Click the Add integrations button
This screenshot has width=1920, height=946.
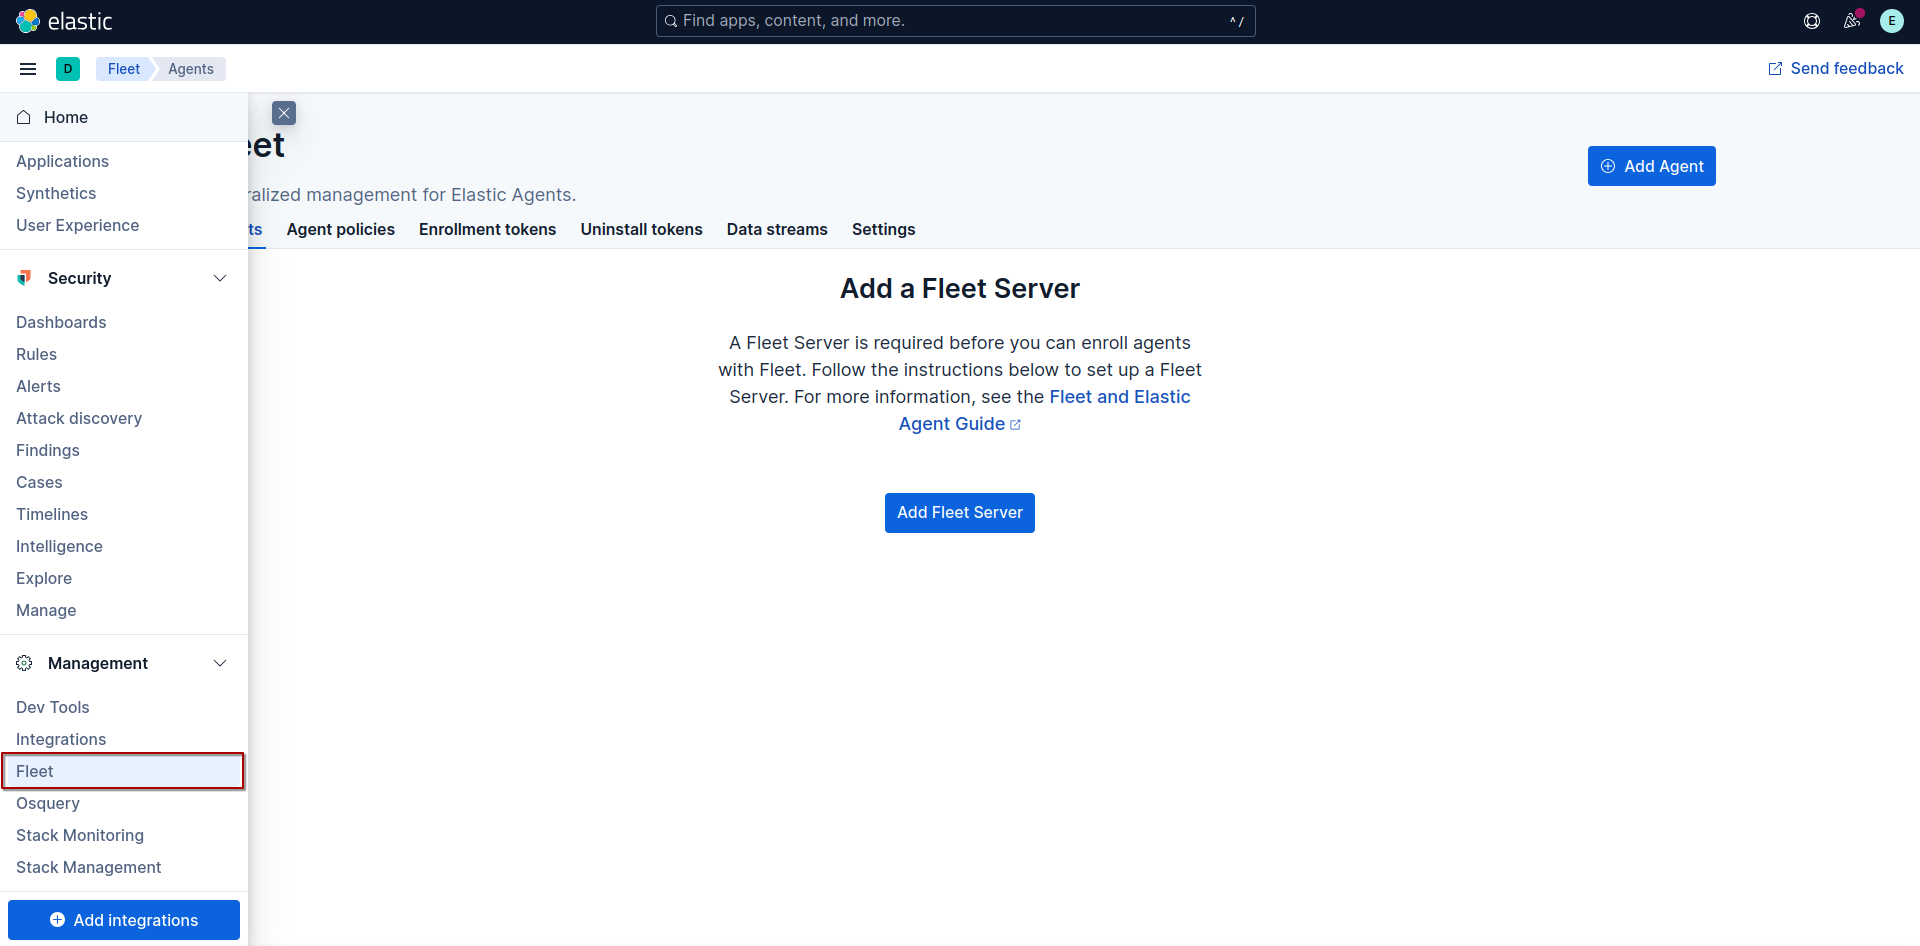coord(124,920)
